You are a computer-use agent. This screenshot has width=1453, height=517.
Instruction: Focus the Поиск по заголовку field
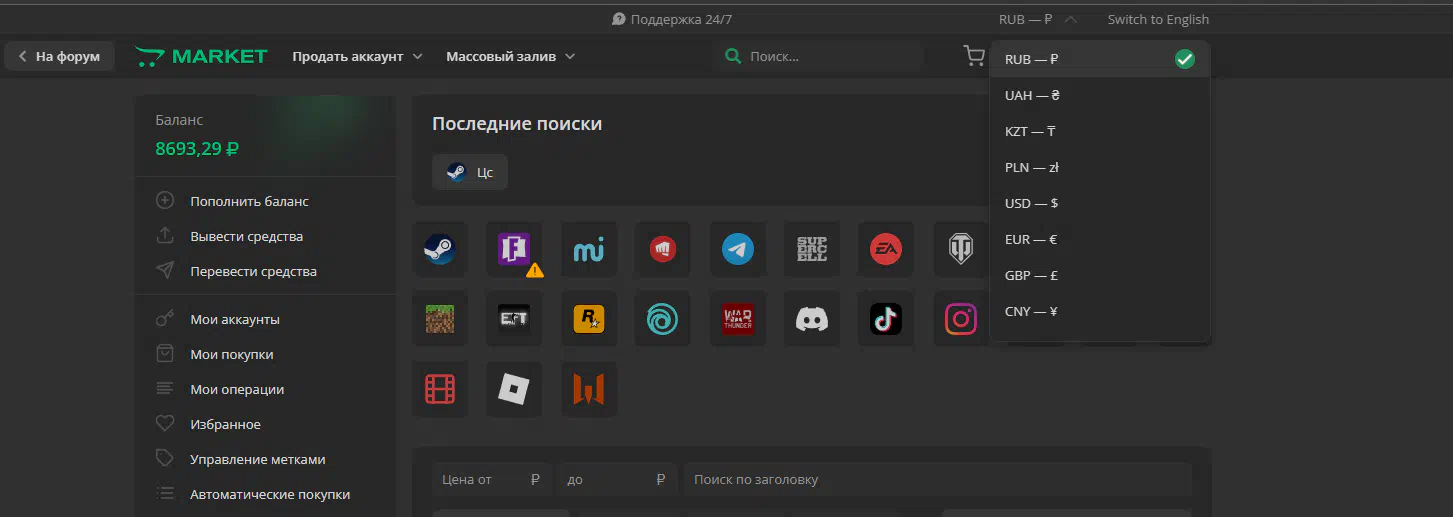[937, 479]
